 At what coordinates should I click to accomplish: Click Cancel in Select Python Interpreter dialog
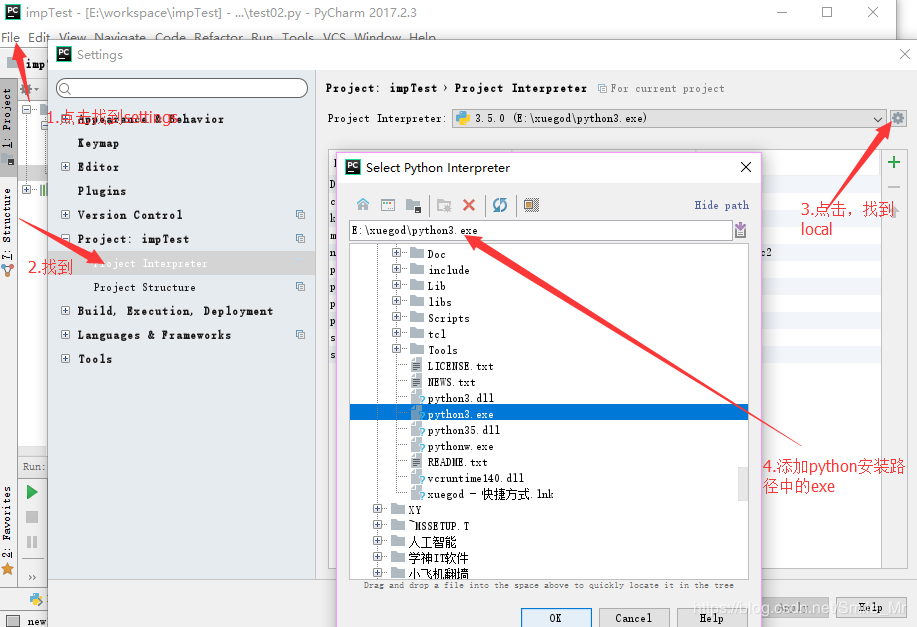(x=633, y=618)
